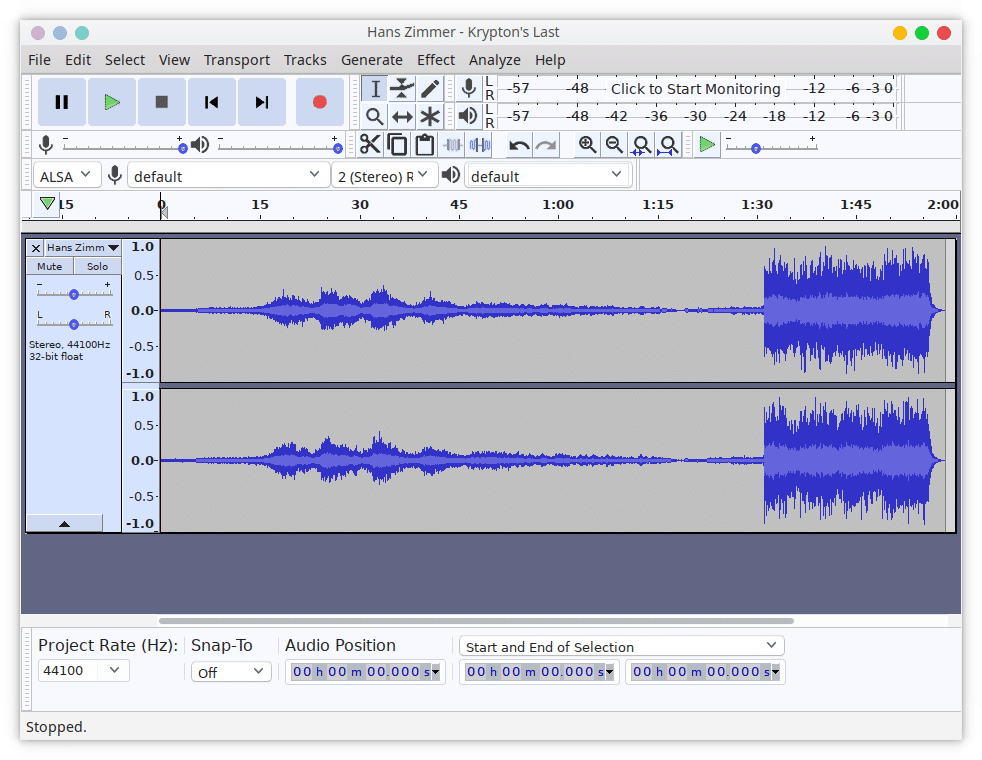Open the Select menu
This screenshot has height=760, width=982.
pyautogui.click(x=125, y=60)
